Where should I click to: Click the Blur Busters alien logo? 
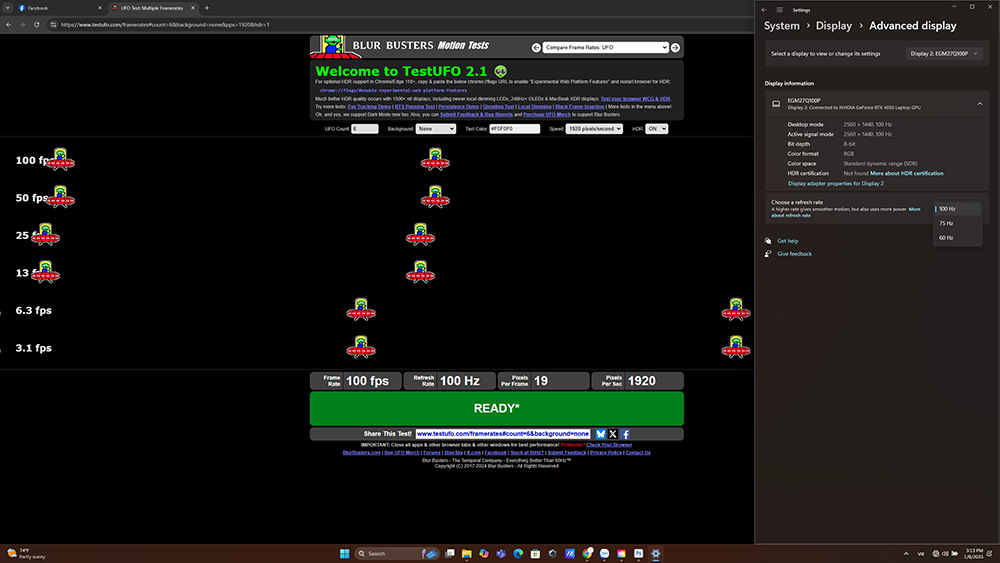pyautogui.click(x=330, y=47)
